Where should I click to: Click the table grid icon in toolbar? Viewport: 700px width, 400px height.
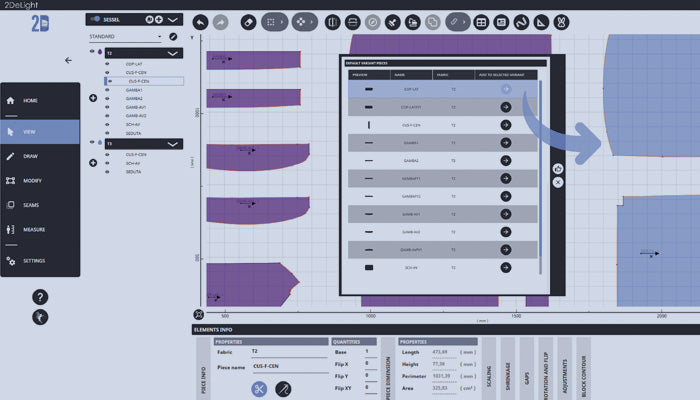tap(481, 21)
